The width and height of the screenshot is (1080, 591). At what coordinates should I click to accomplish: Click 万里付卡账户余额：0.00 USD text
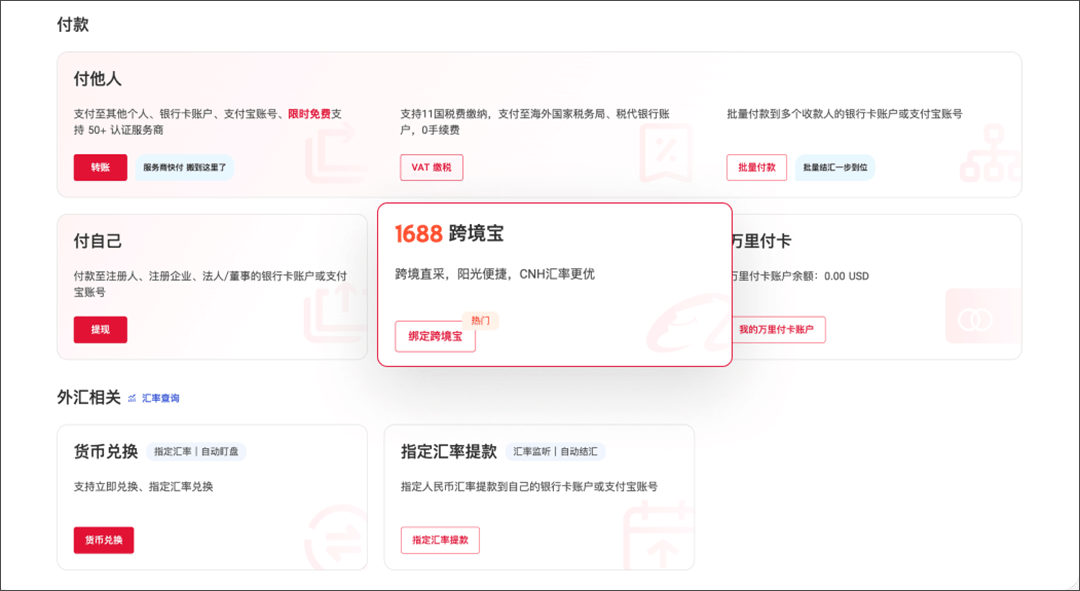[x=799, y=276]
